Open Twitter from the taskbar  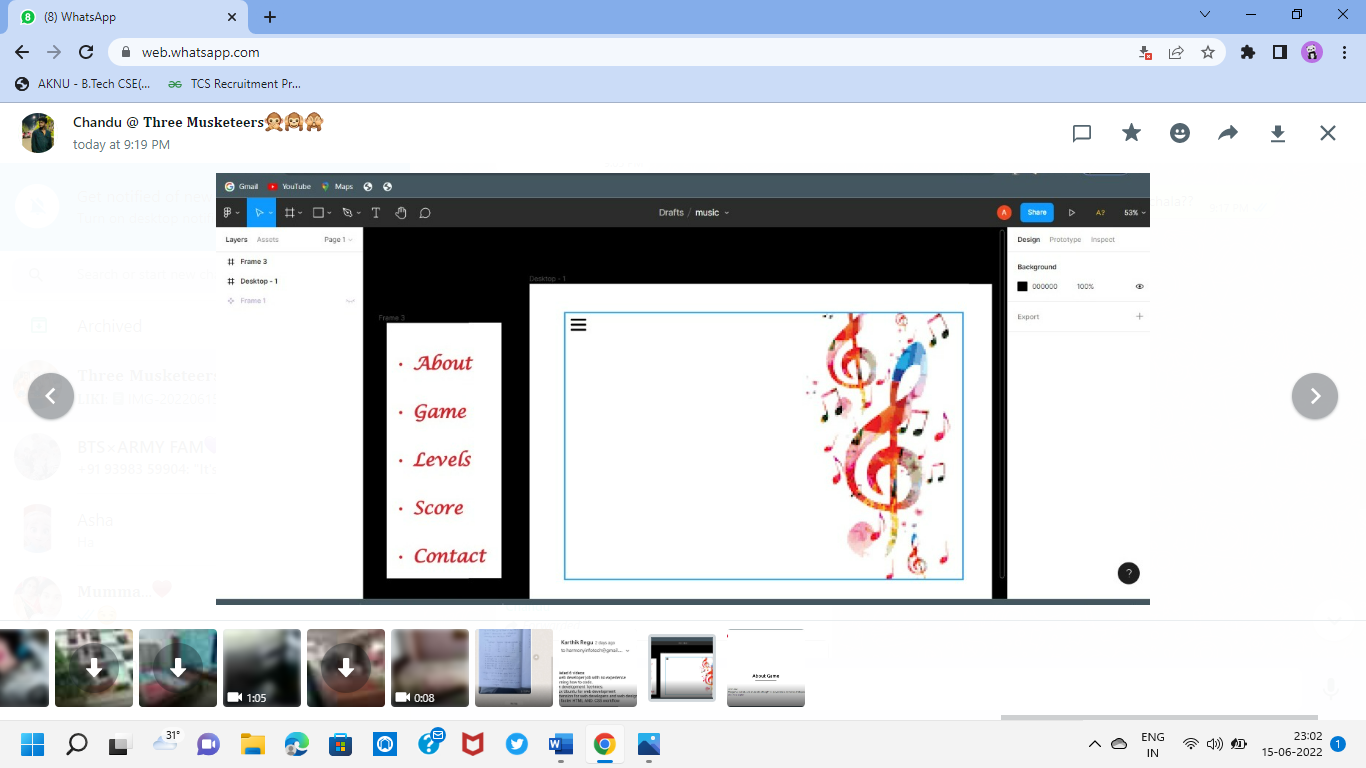coord(517,744)
